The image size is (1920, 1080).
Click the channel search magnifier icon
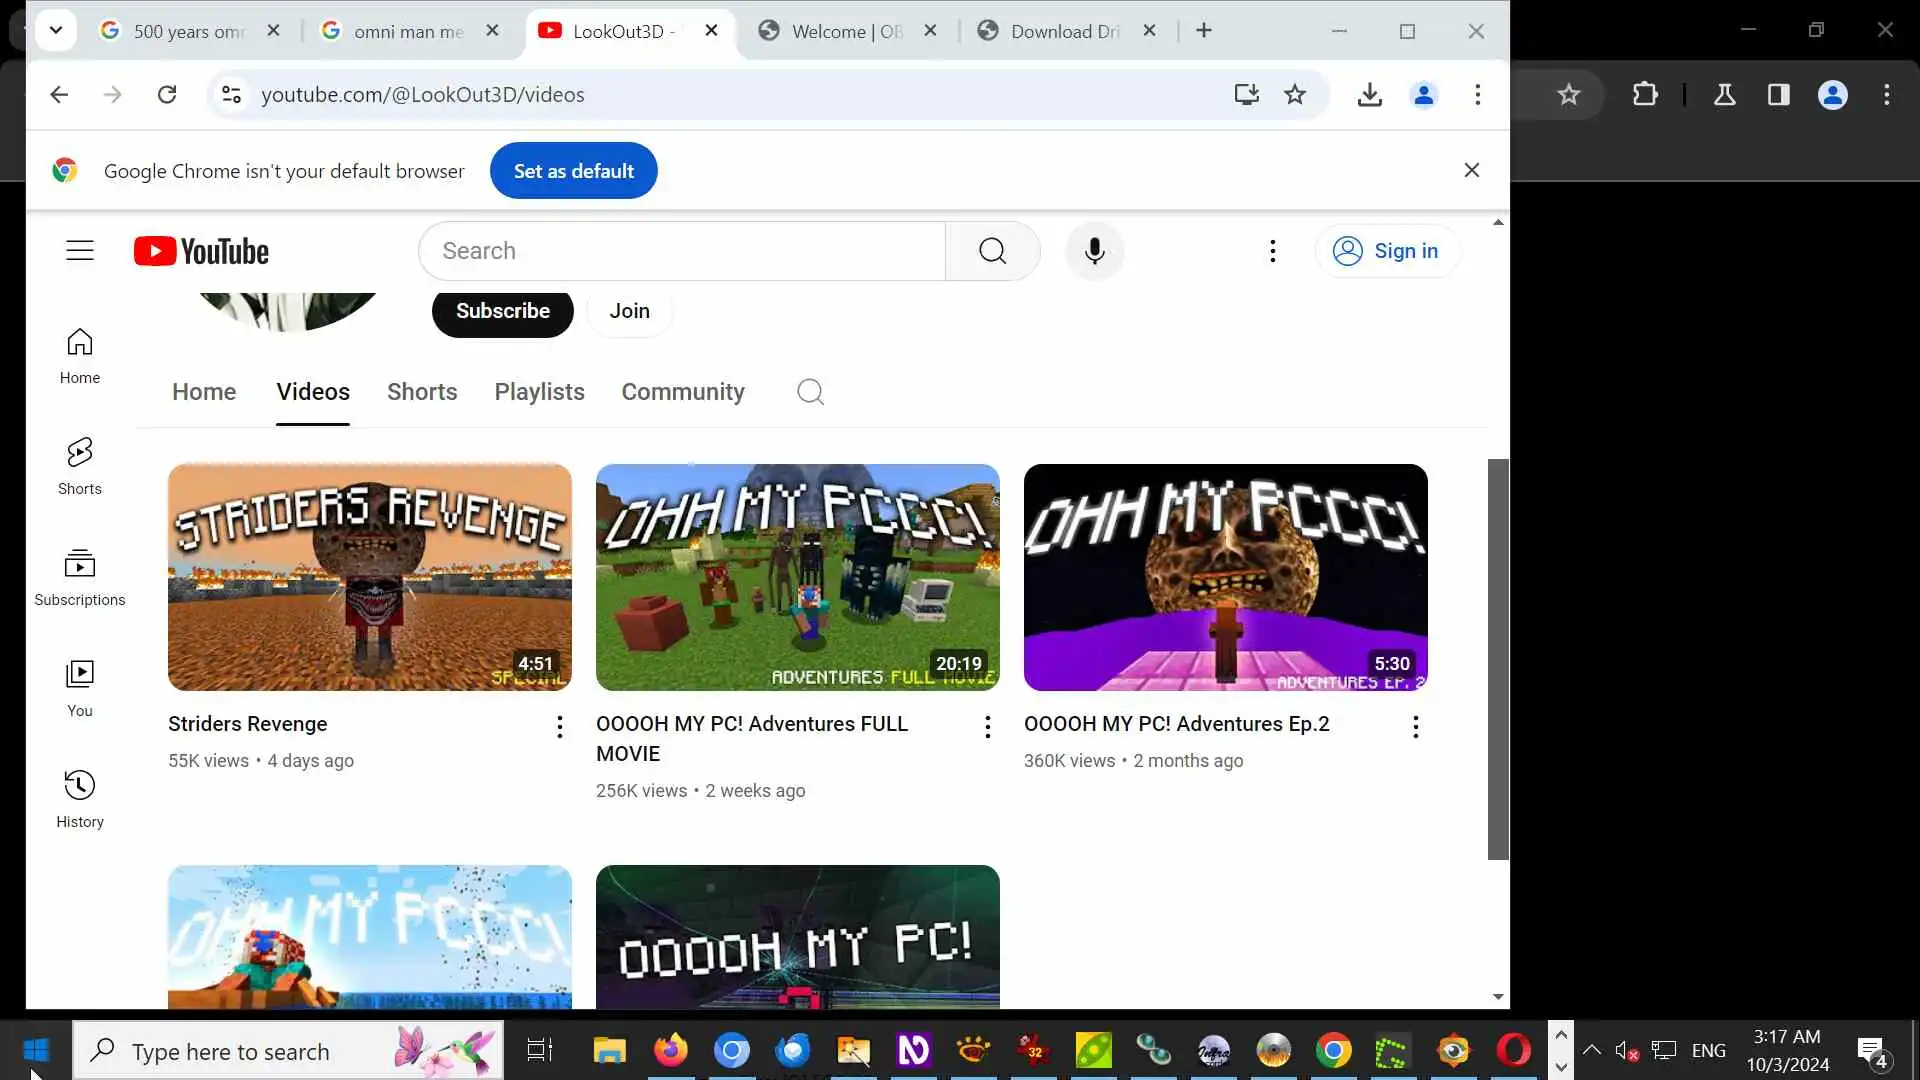coord(810,392)
